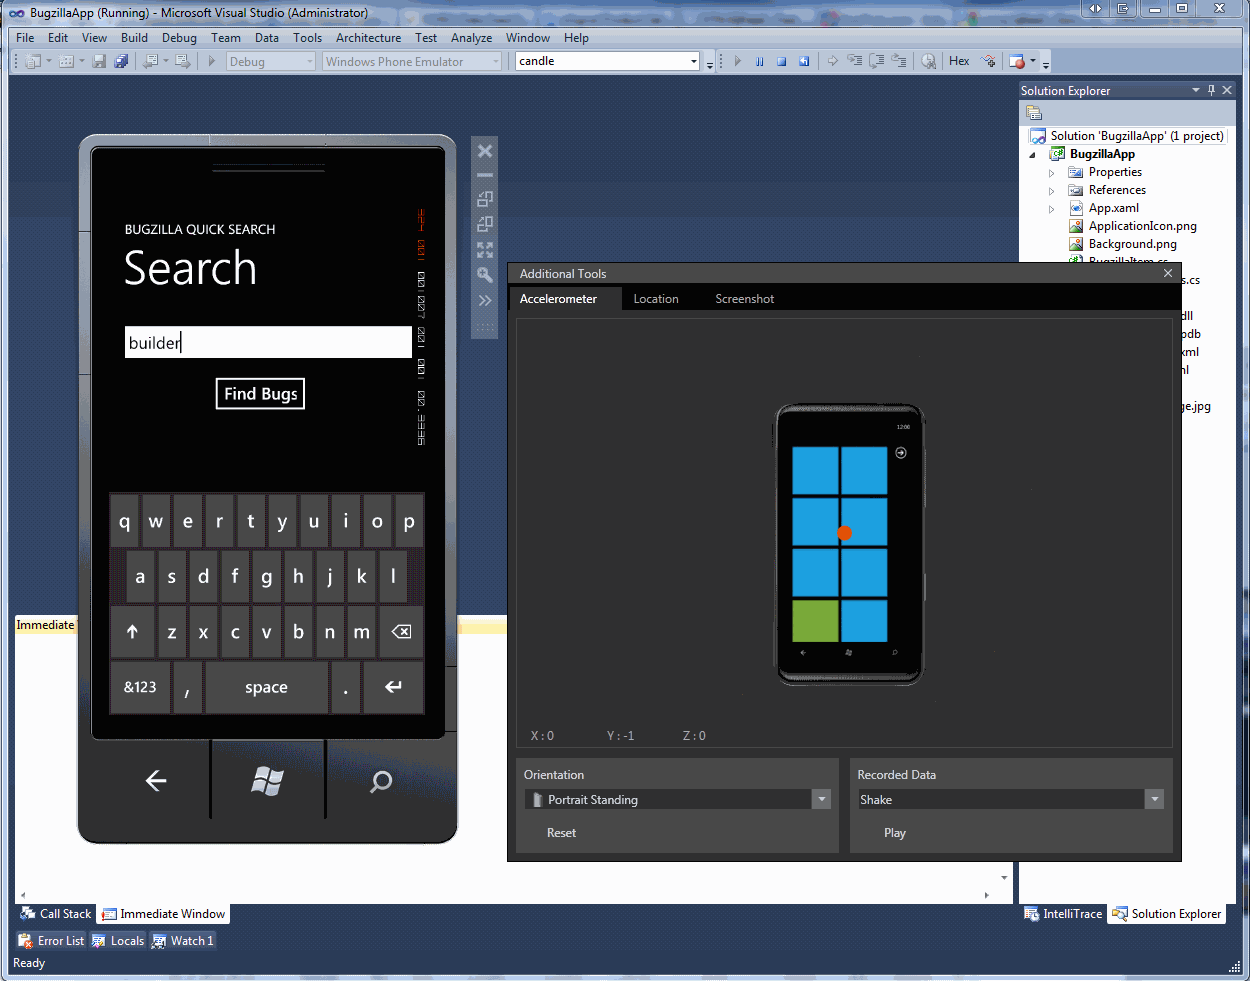Switch to the Location tab
The image size is (1250, 981).
click(656, 299)
